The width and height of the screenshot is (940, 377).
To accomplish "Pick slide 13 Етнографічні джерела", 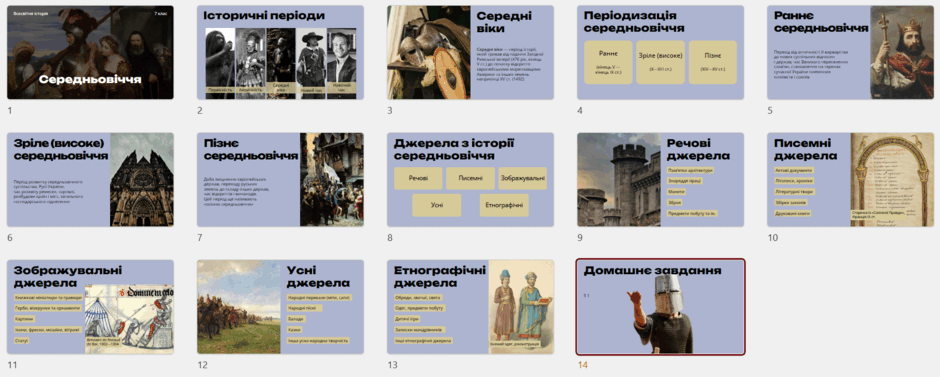I will click(470, 307).
